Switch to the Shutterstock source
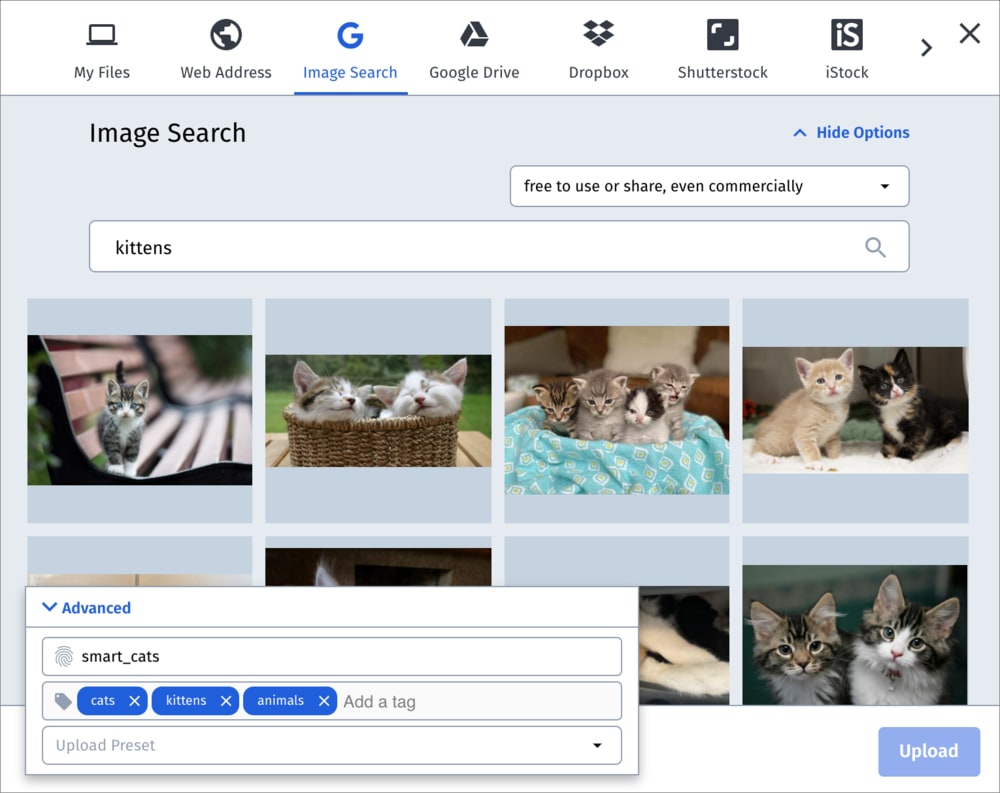 pyautogui.click(x=722, y=47)
